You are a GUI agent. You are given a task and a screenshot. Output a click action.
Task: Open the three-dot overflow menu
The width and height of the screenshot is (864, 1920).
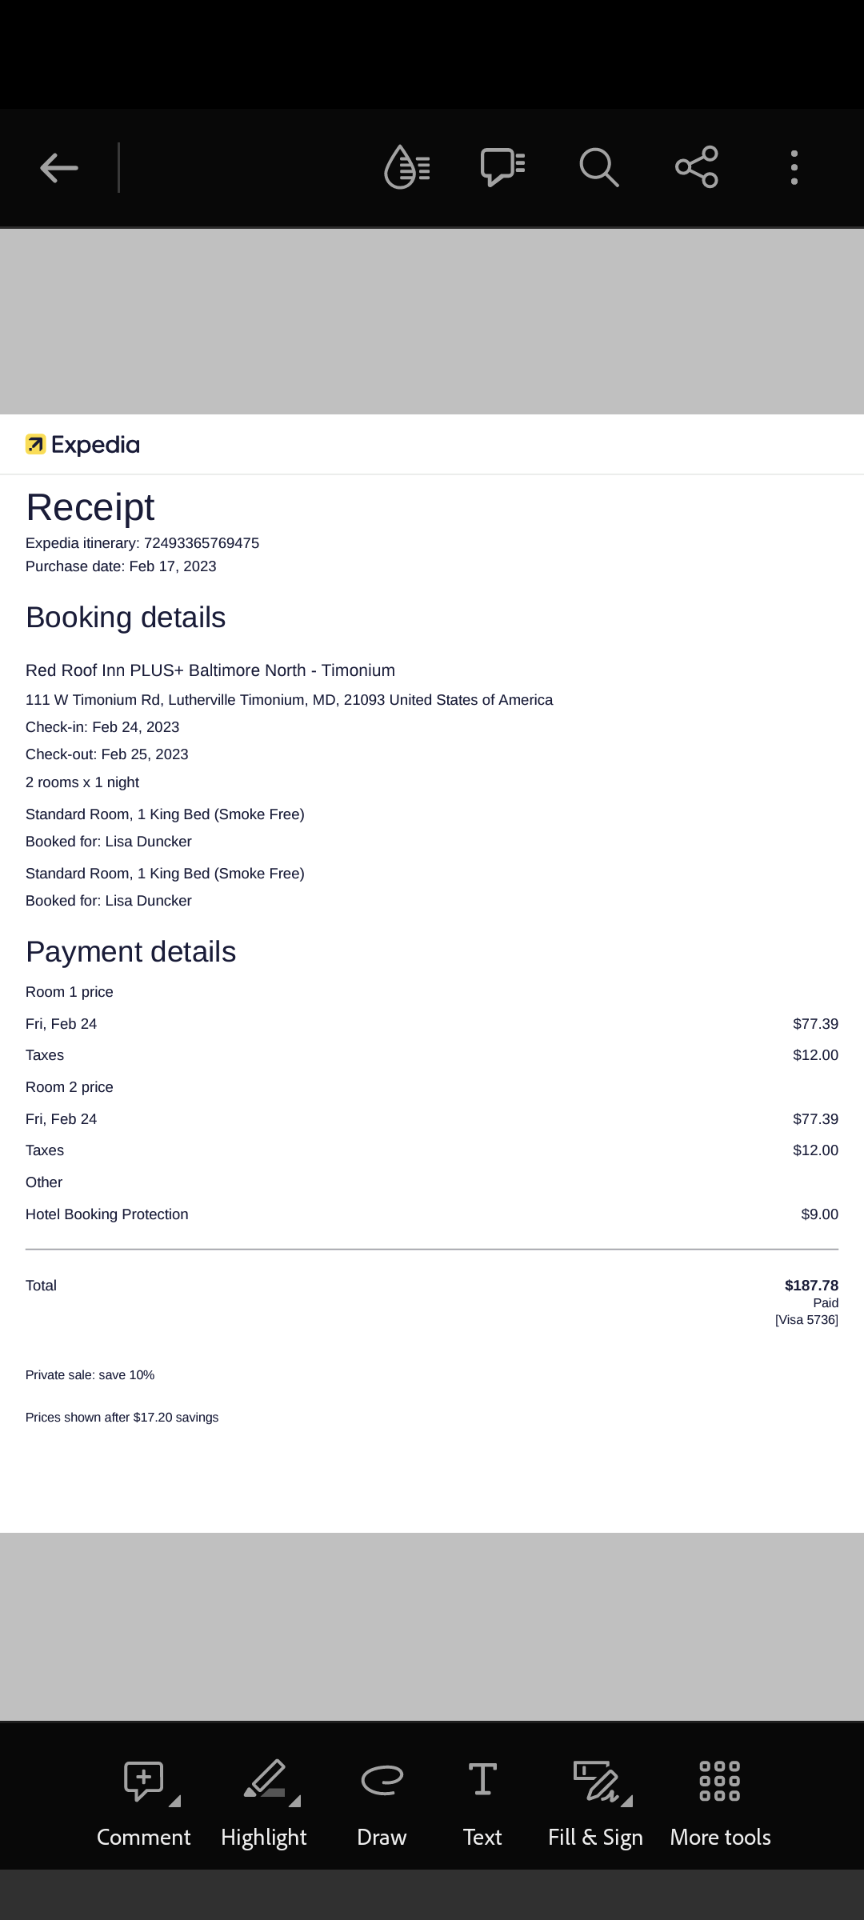[794, 167]
